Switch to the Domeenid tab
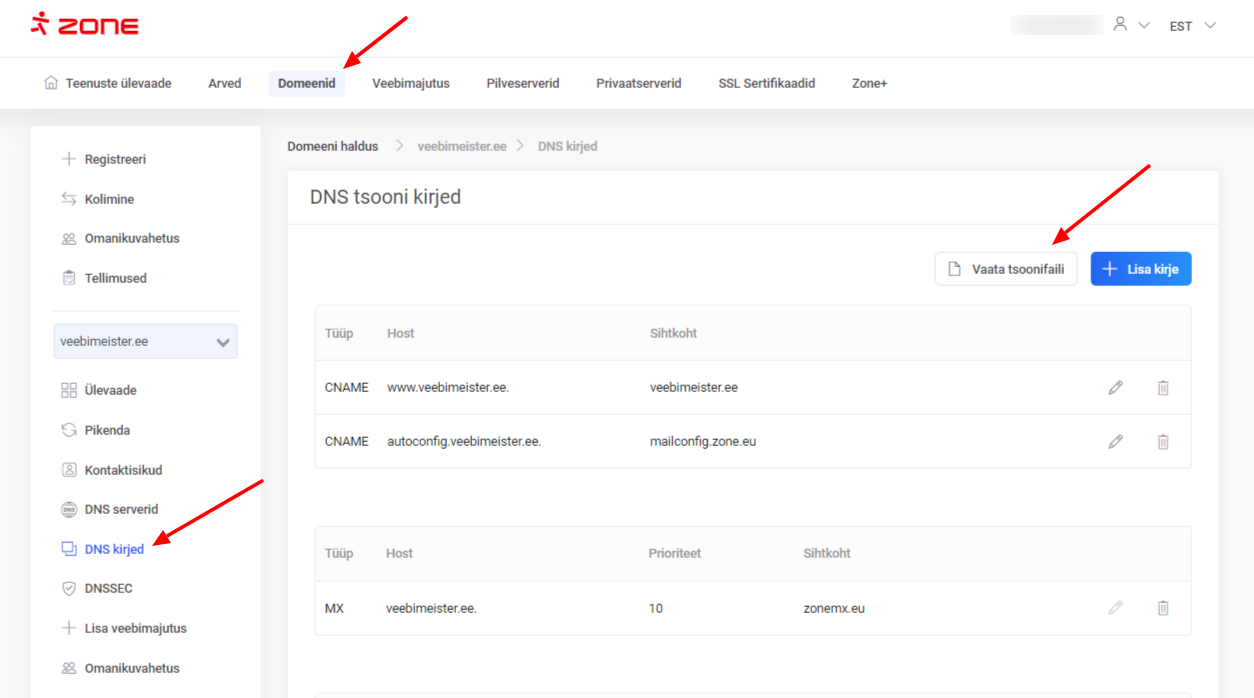 (306, 84)
